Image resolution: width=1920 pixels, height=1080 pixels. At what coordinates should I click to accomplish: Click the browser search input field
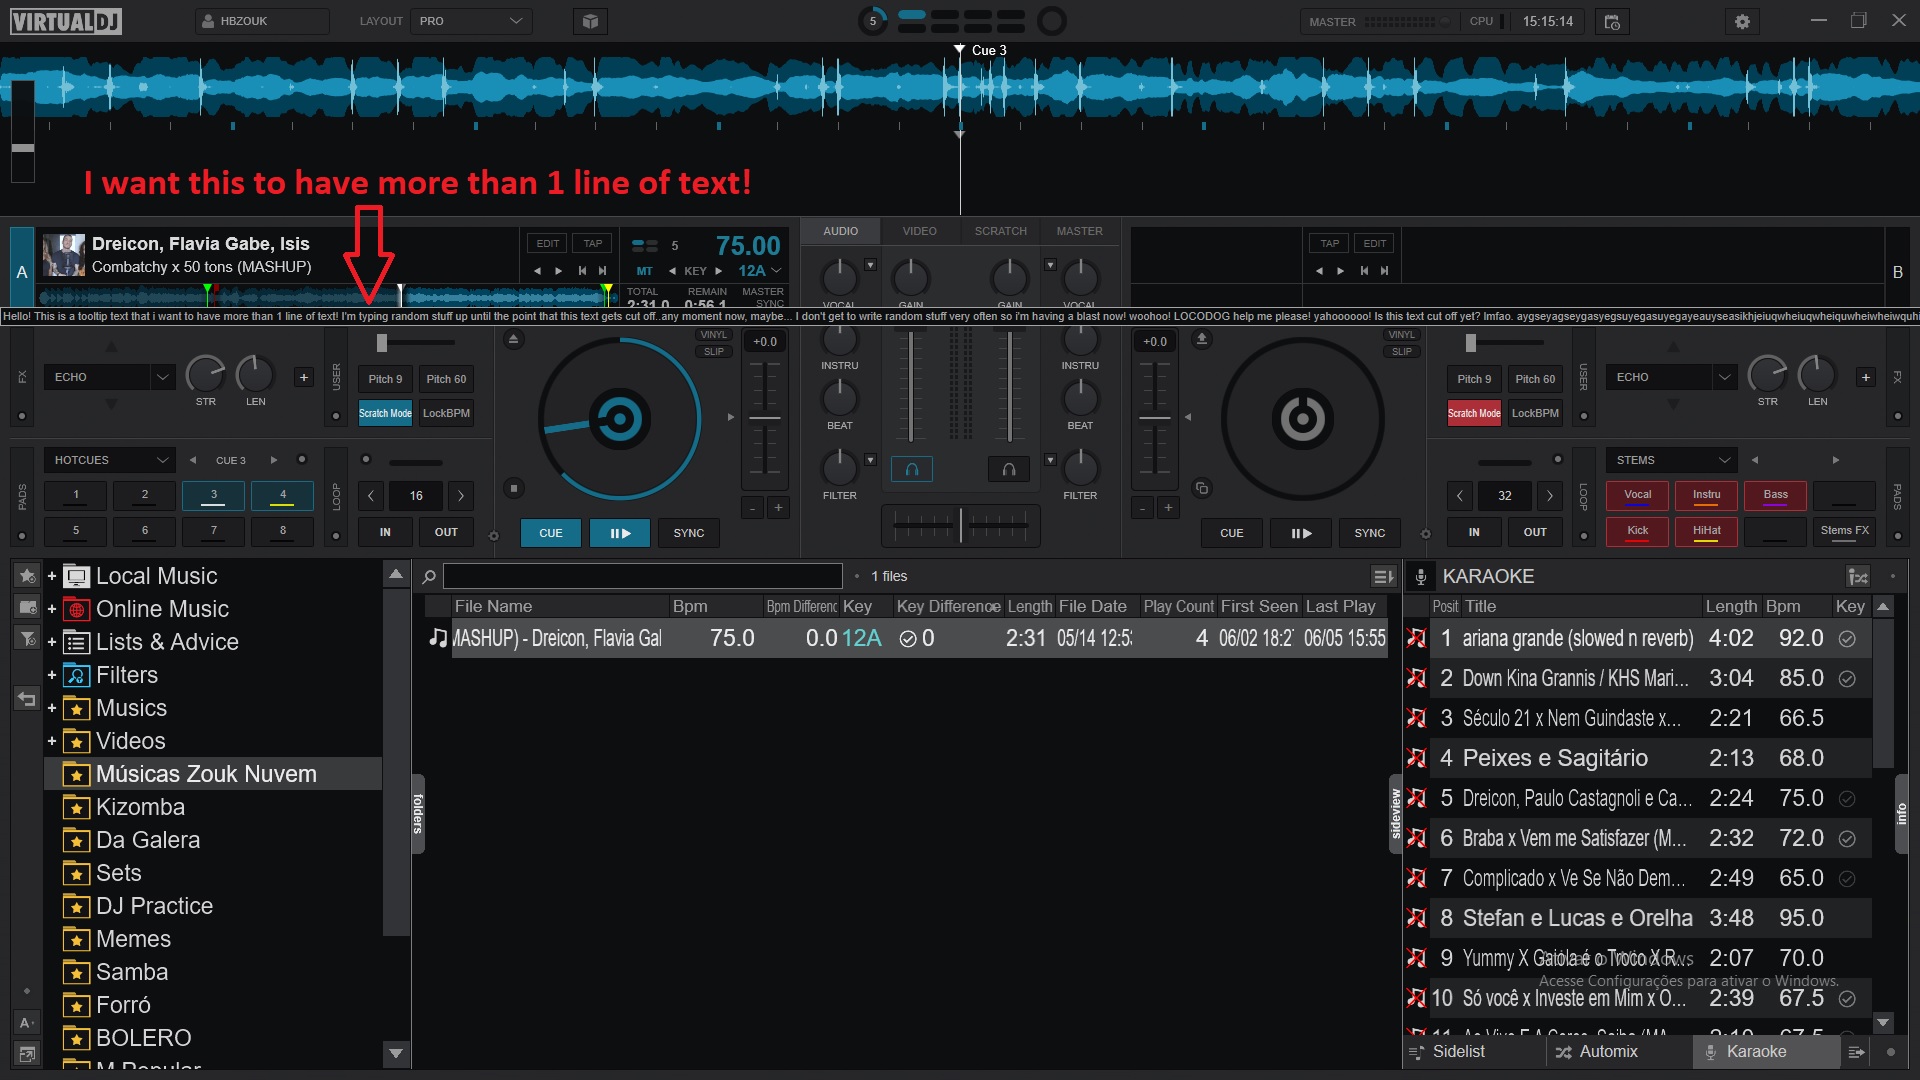[x=643, y=576]
